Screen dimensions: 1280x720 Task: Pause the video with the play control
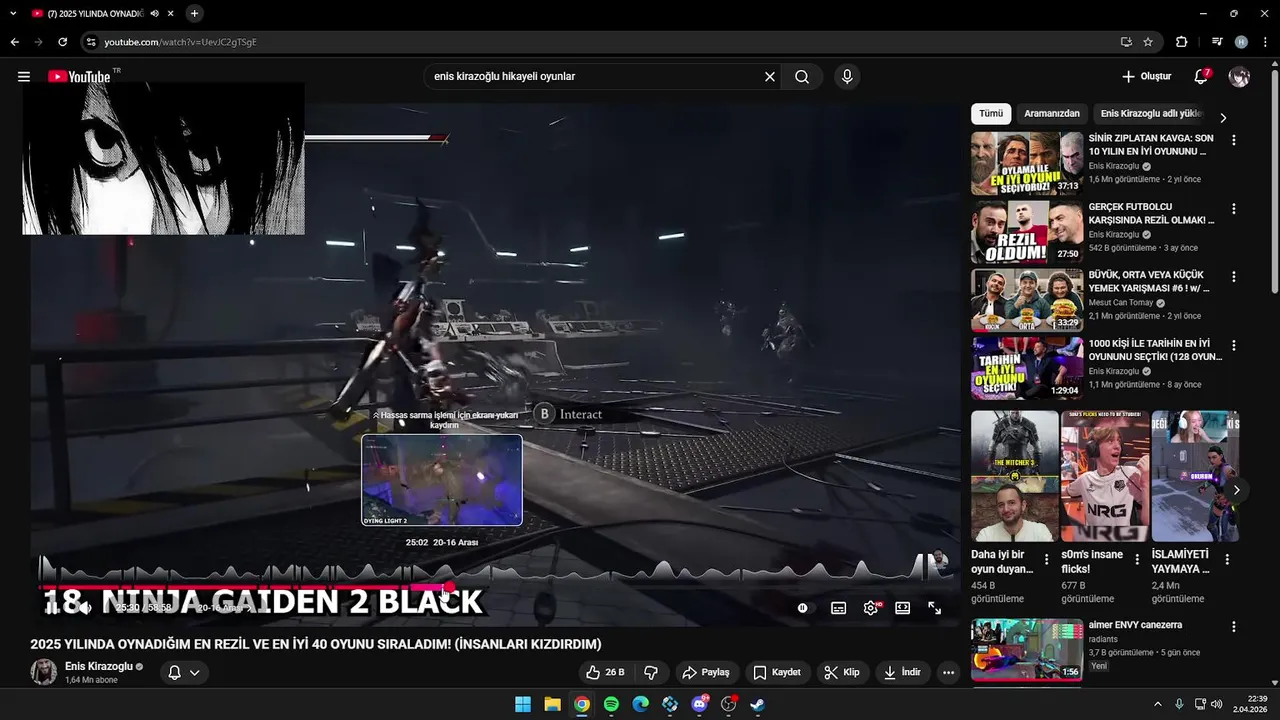54,607
